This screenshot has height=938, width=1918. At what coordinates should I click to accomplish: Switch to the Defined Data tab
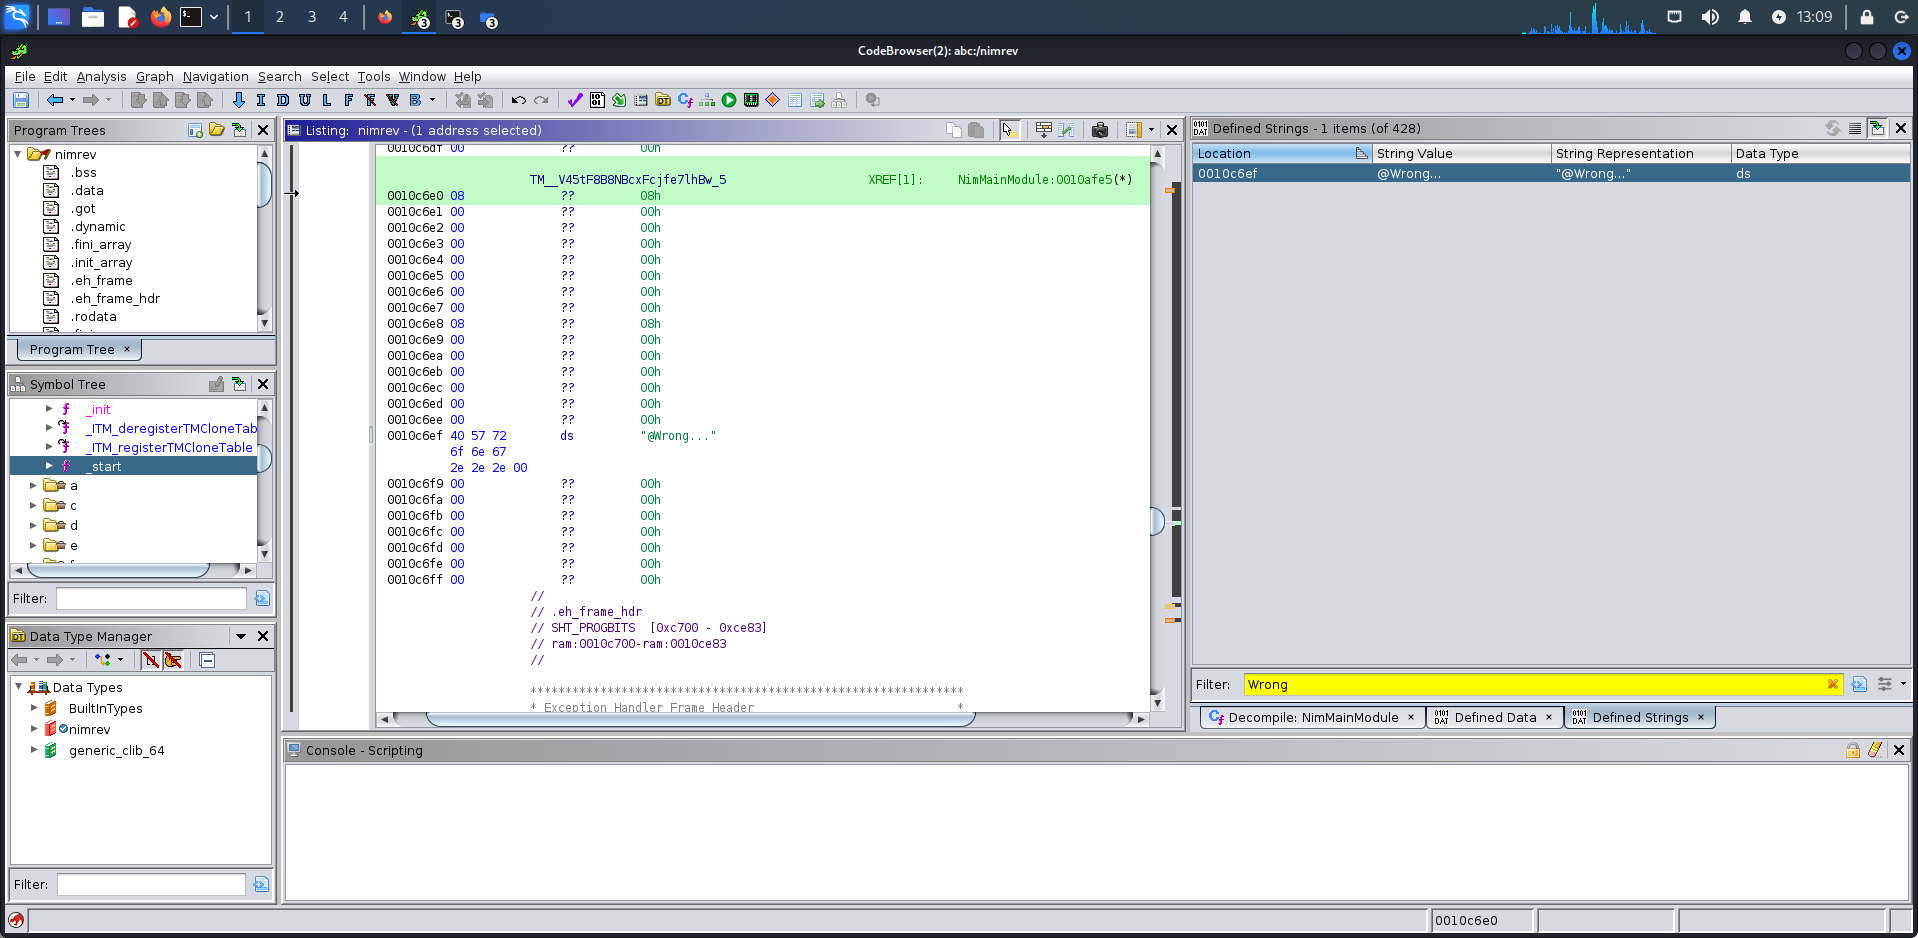(1494, 717)
